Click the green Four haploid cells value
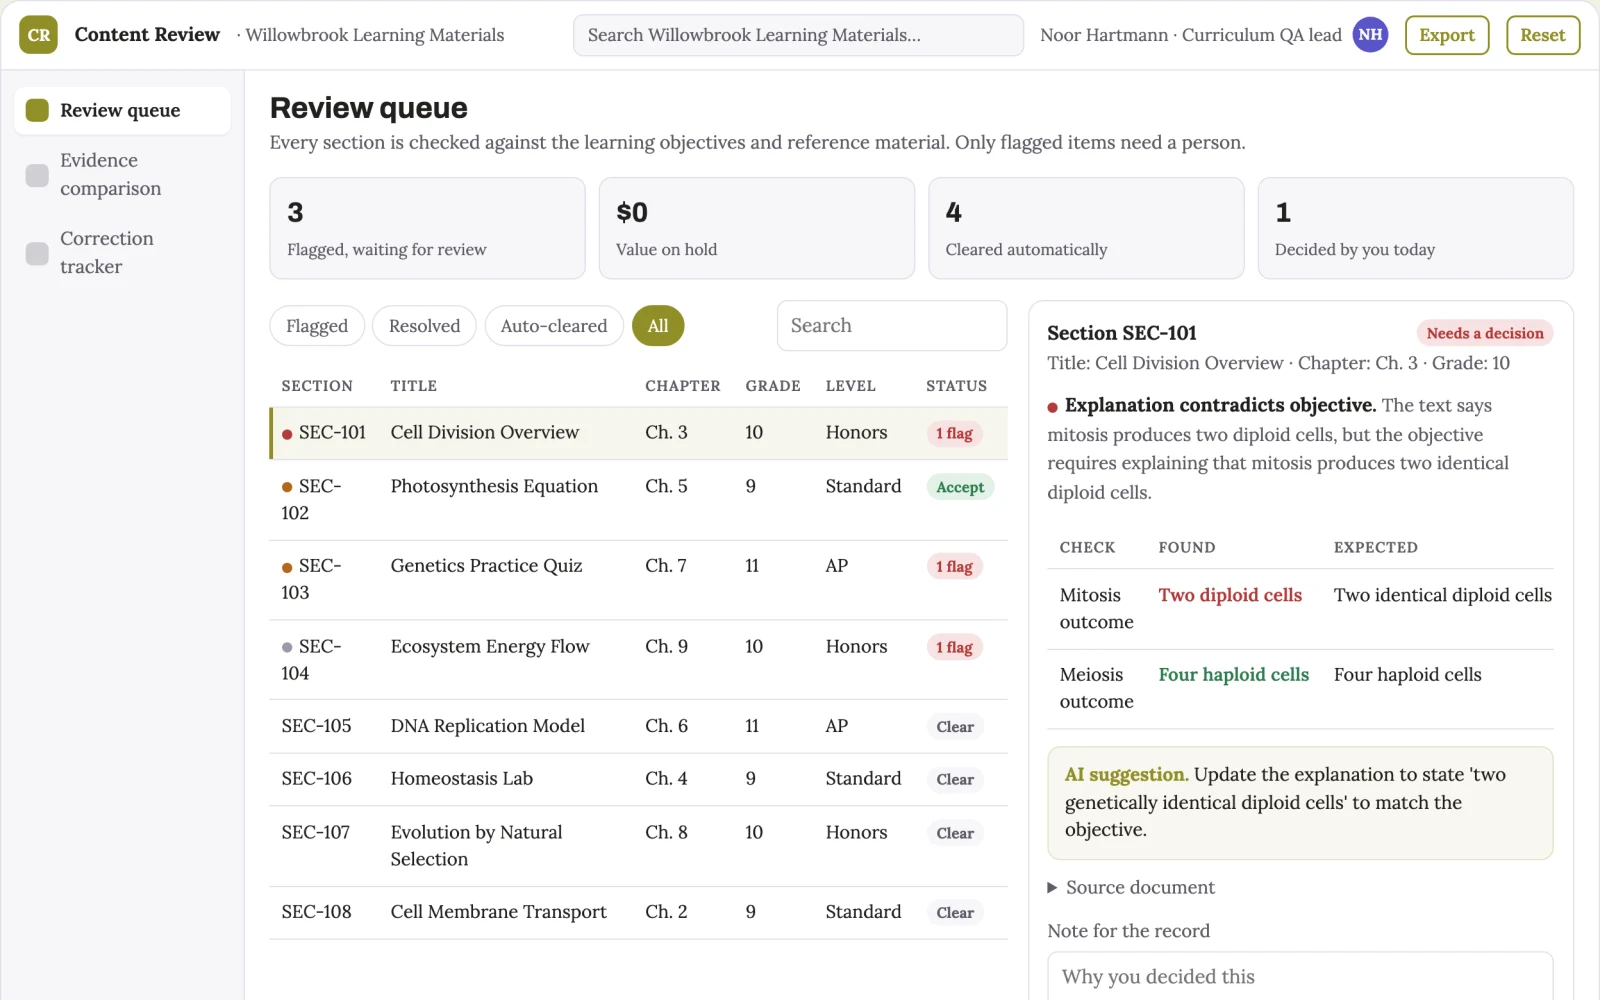 point(1233,675)
